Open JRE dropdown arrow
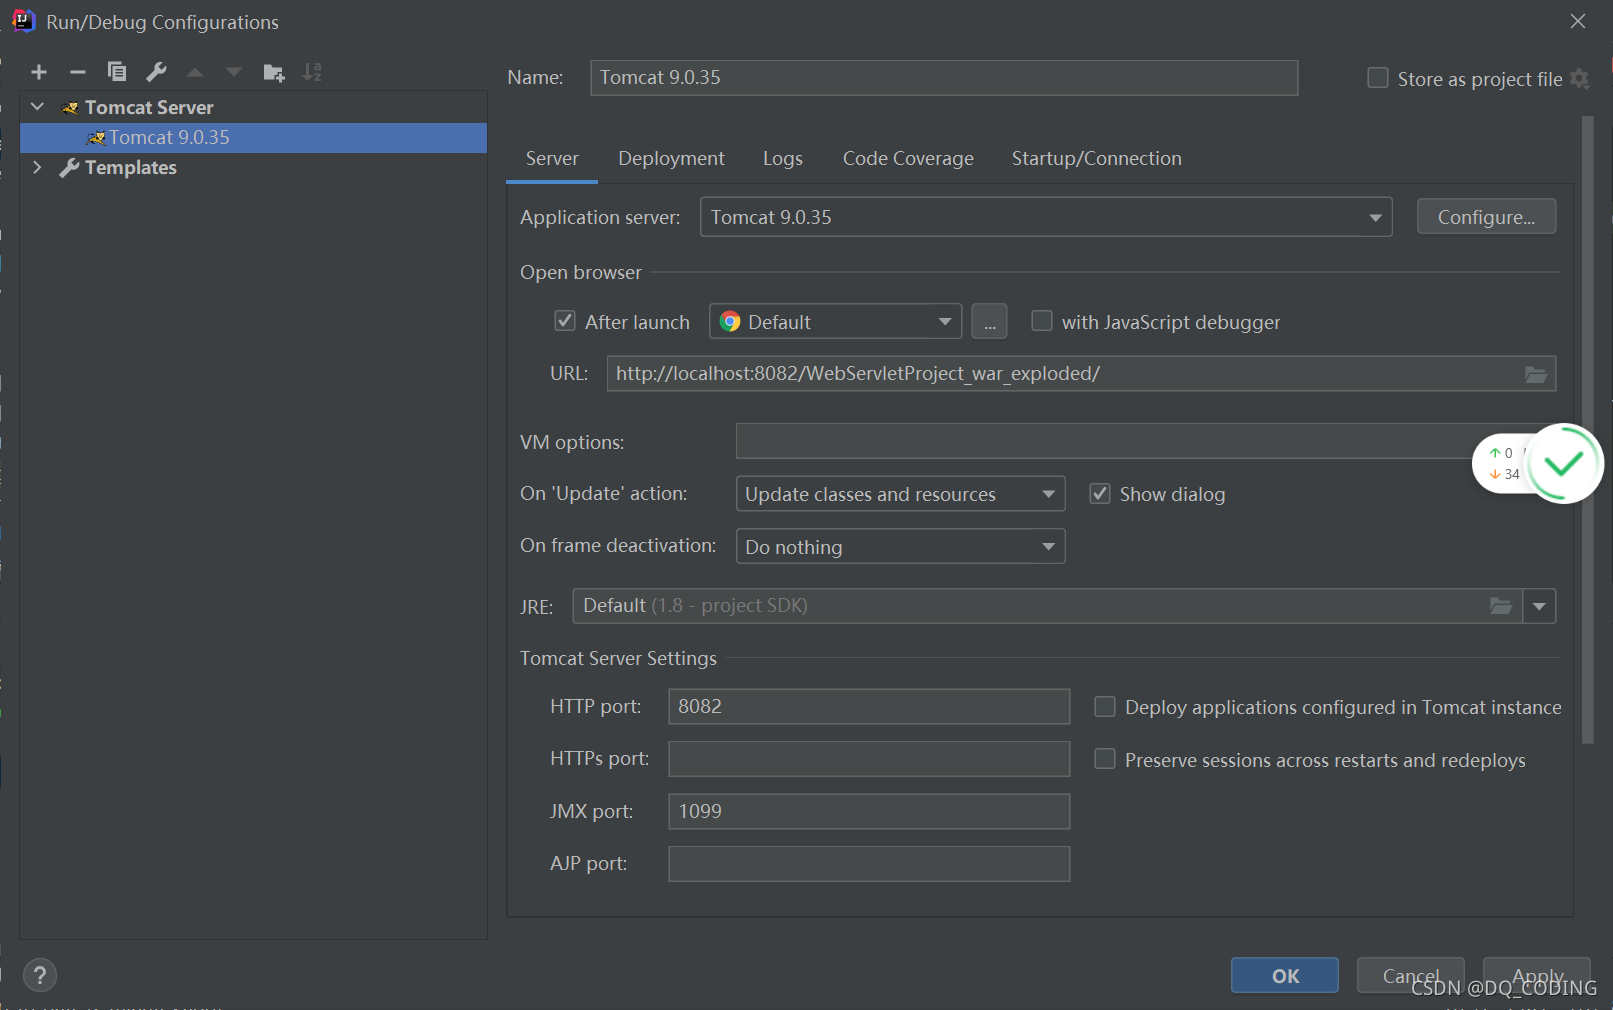Viewport: 1613px width, 1010px height. [x=1539, y=606]
